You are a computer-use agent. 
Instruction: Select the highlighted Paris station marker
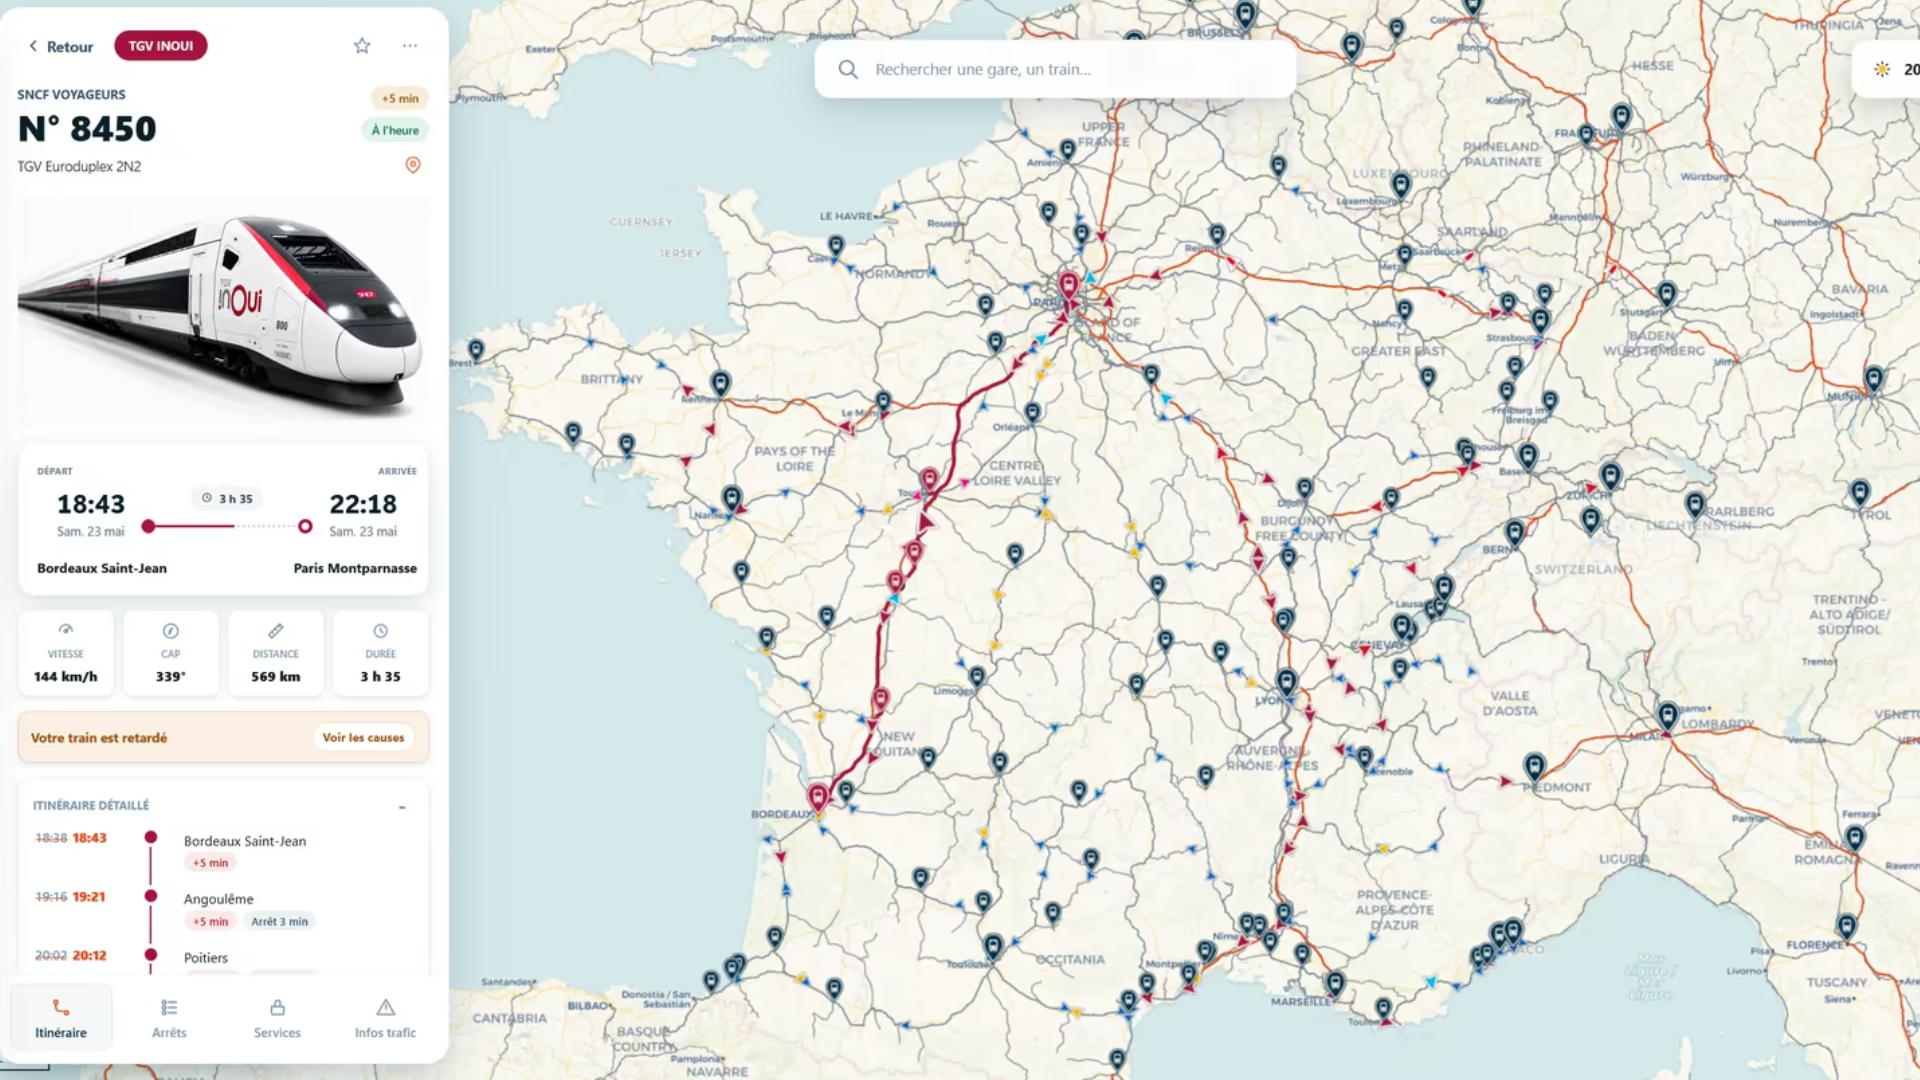(x=1068, y=285)
